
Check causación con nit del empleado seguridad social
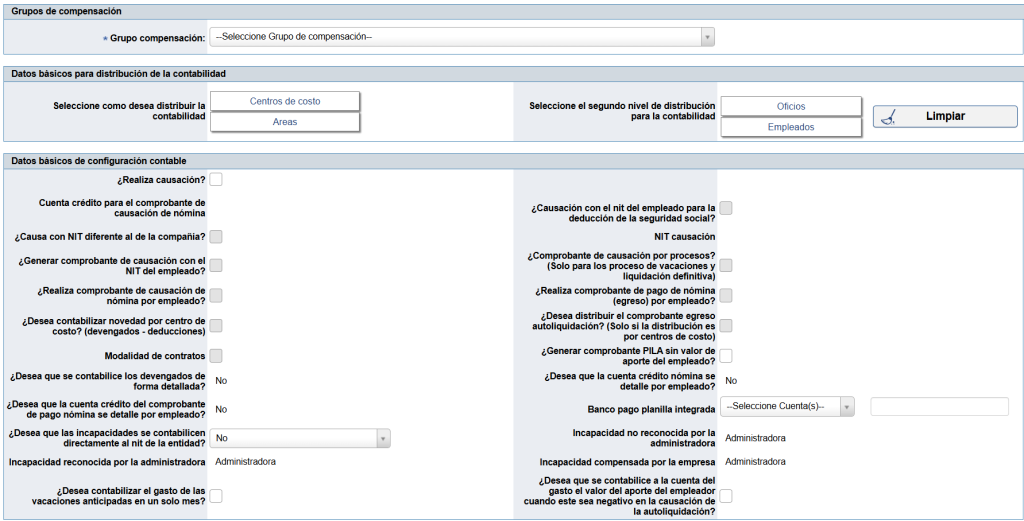tap(727, 208)
